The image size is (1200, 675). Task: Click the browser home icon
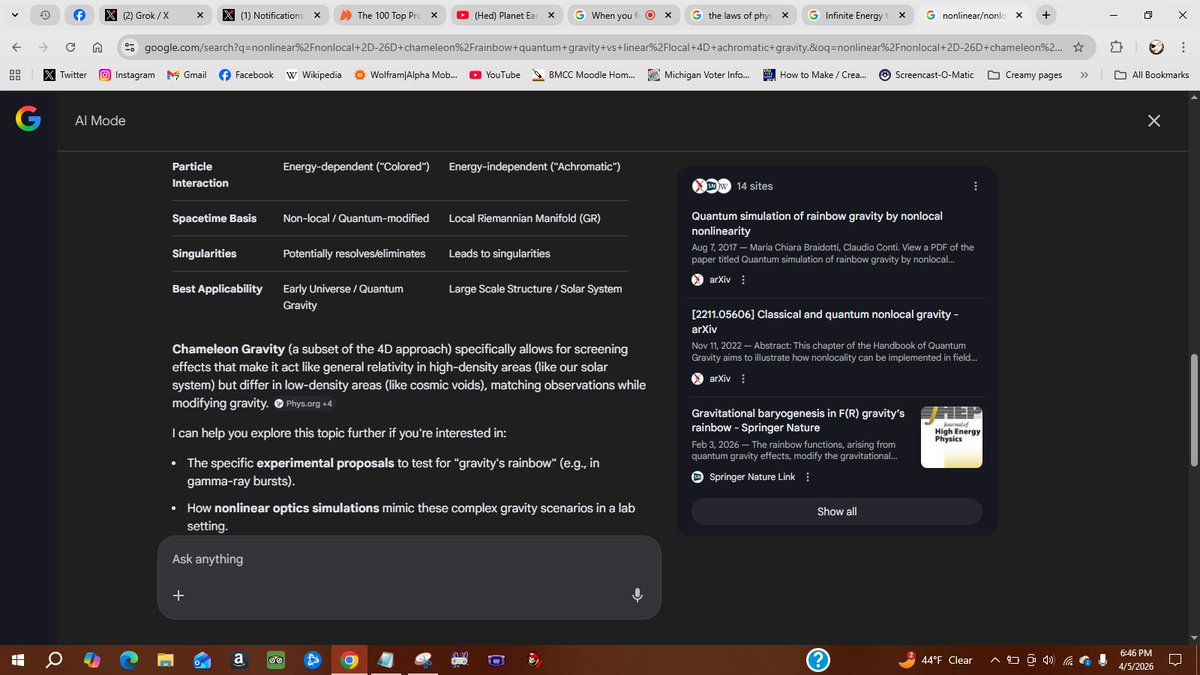pos(98,47)
